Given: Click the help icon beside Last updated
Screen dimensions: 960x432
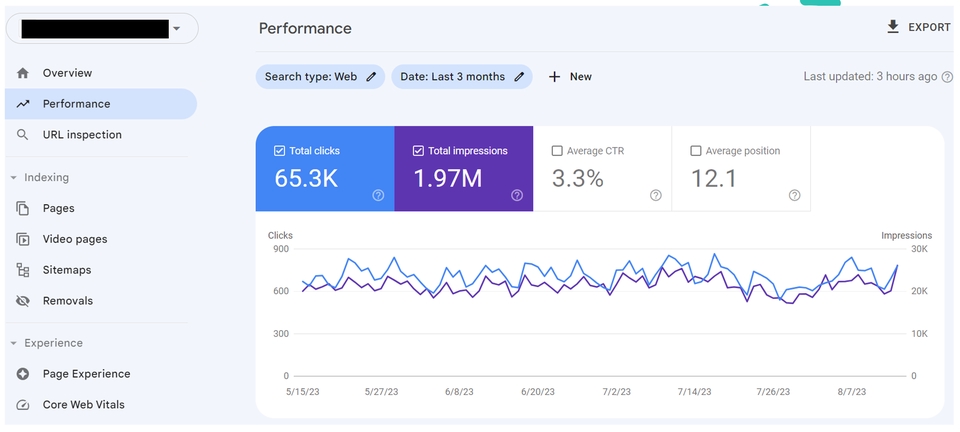Looking at the screenshot, I should (947, 77).
